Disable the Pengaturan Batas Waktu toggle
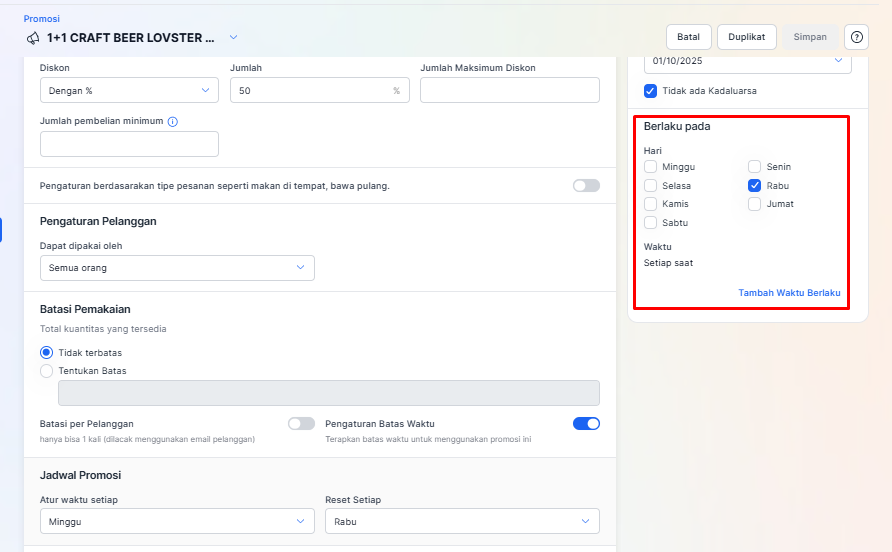This screenshot has width=892, height=552. pyautogui.click(x=586, y=424)
